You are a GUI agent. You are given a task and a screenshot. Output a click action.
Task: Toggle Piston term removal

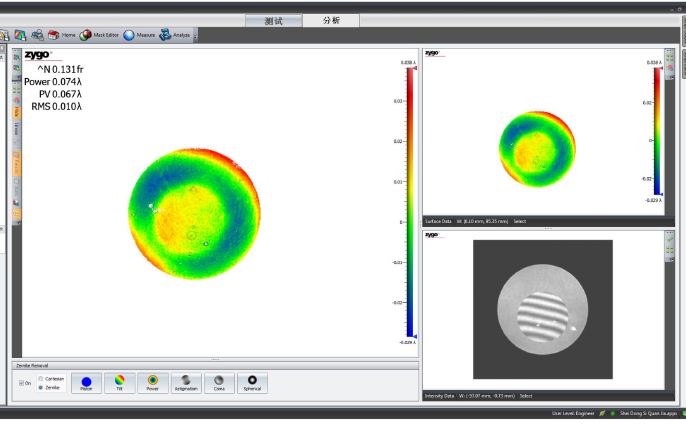pos(86,382)
